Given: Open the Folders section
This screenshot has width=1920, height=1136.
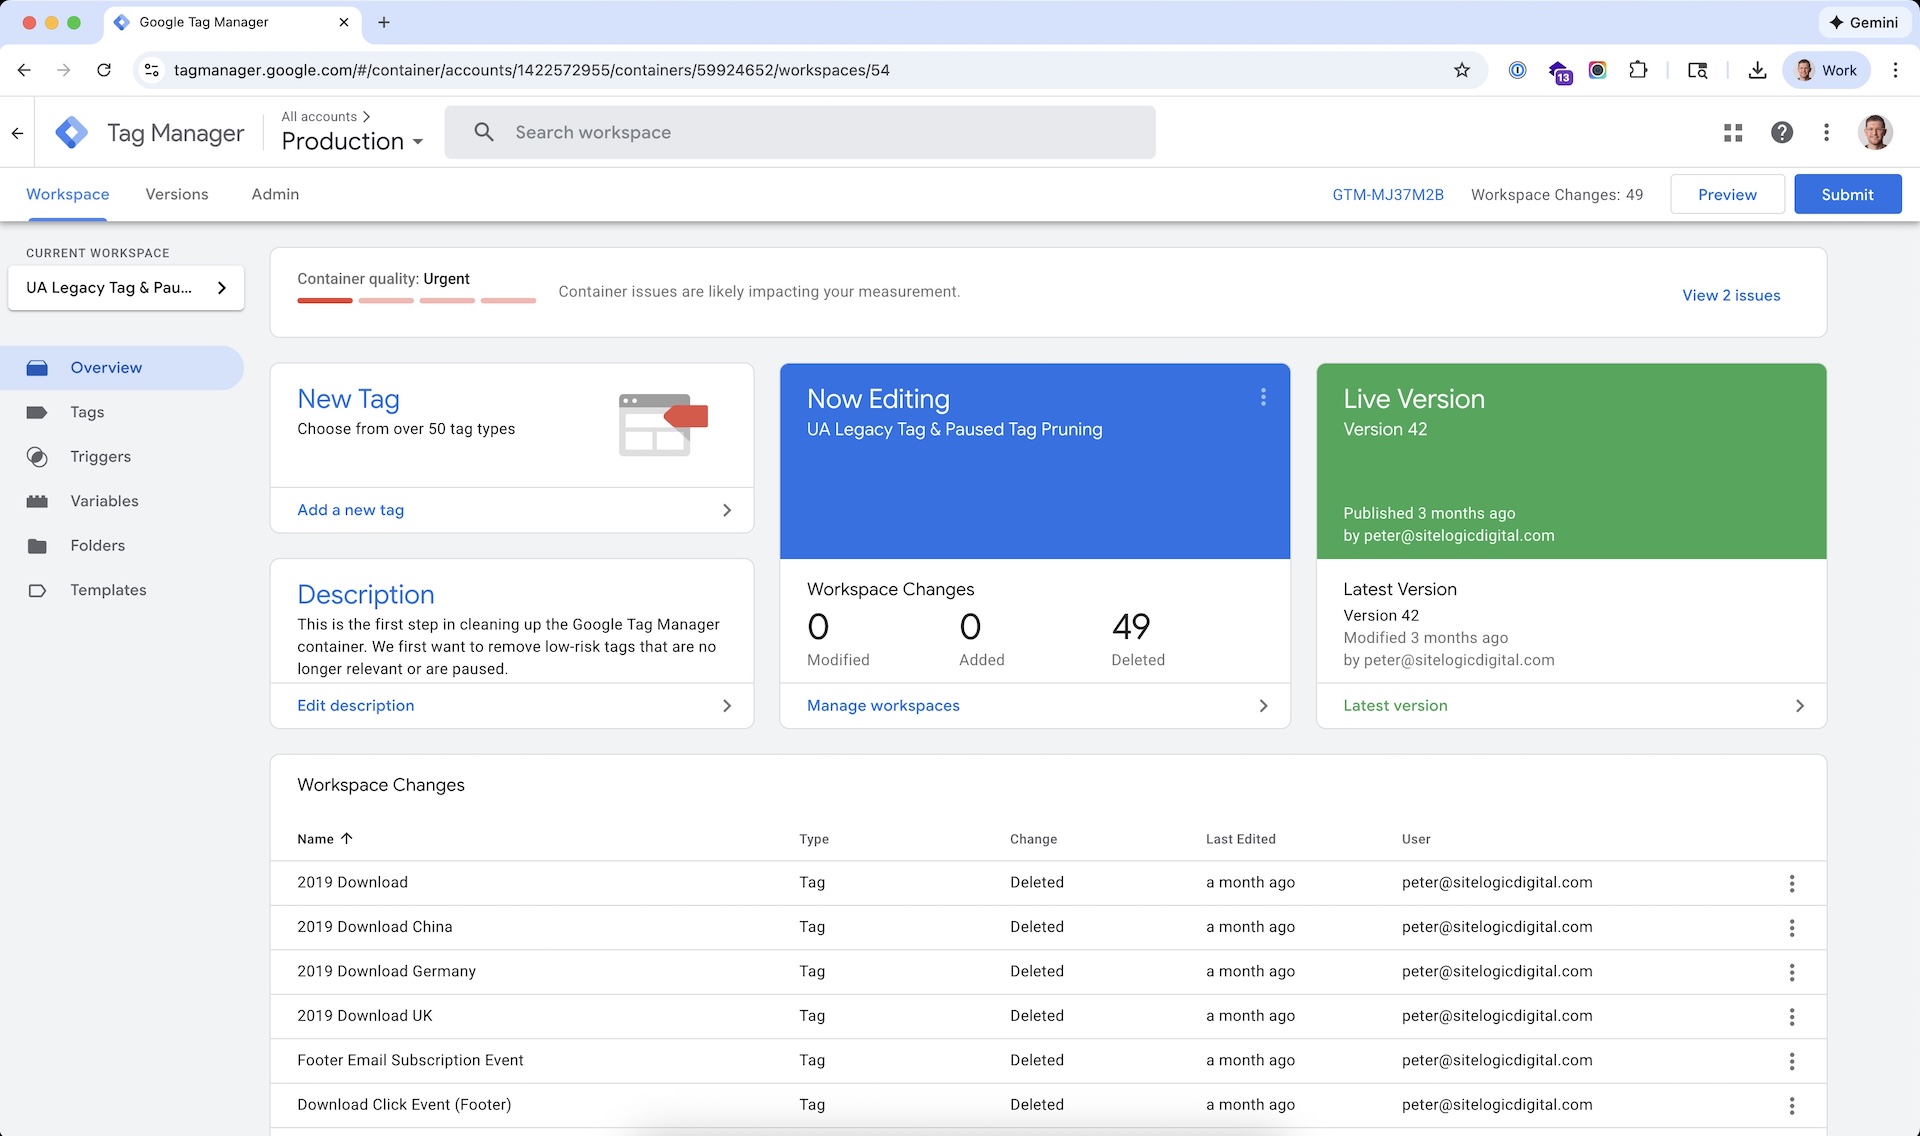Looking at the screenshot, I should coord(97,545).
